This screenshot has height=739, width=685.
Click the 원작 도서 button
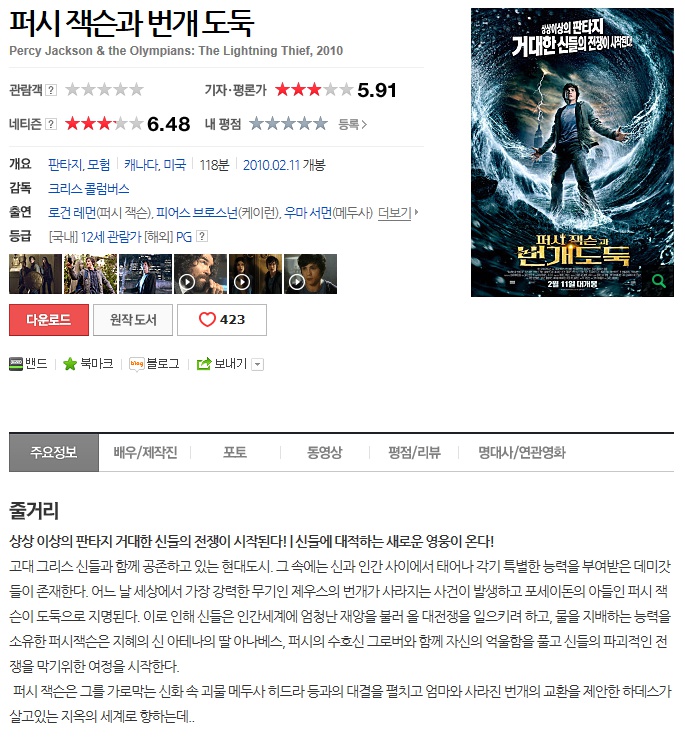point(133,320)
